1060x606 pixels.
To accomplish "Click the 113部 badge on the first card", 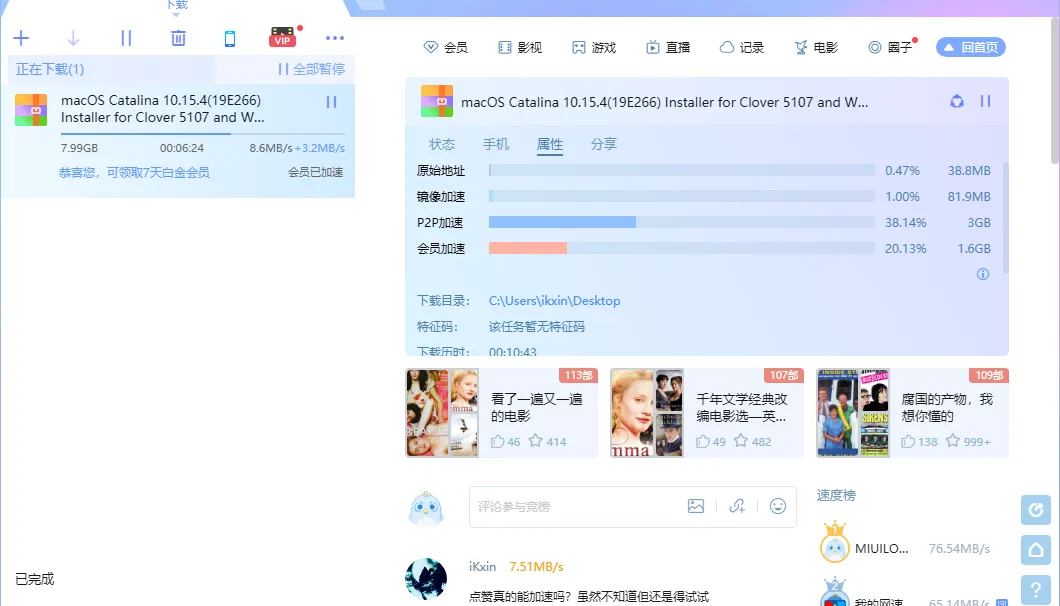I will click(x=578, y=375).
